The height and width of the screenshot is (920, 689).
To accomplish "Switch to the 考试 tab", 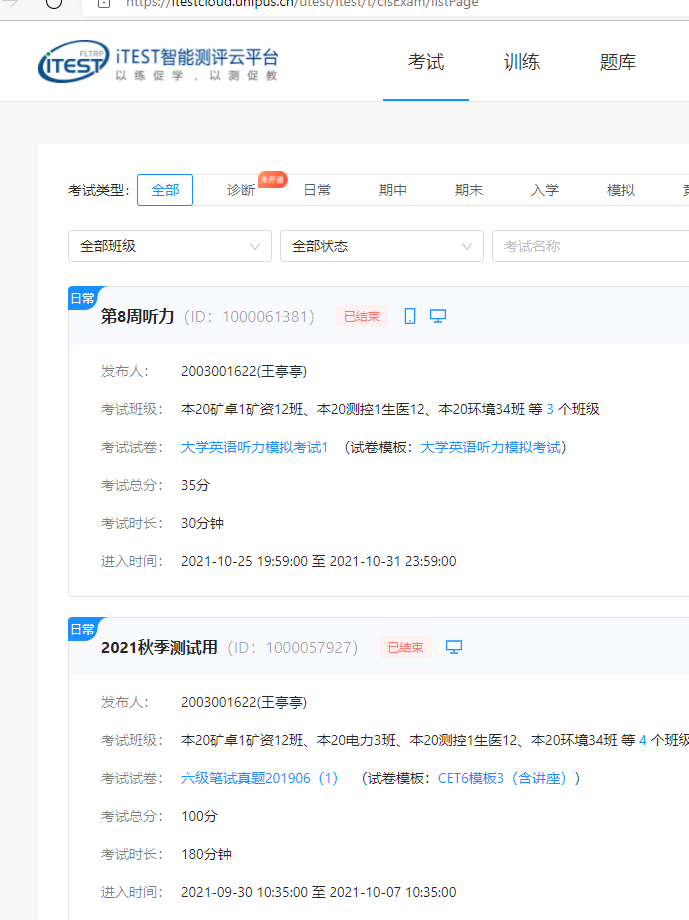I will (426, 62).
